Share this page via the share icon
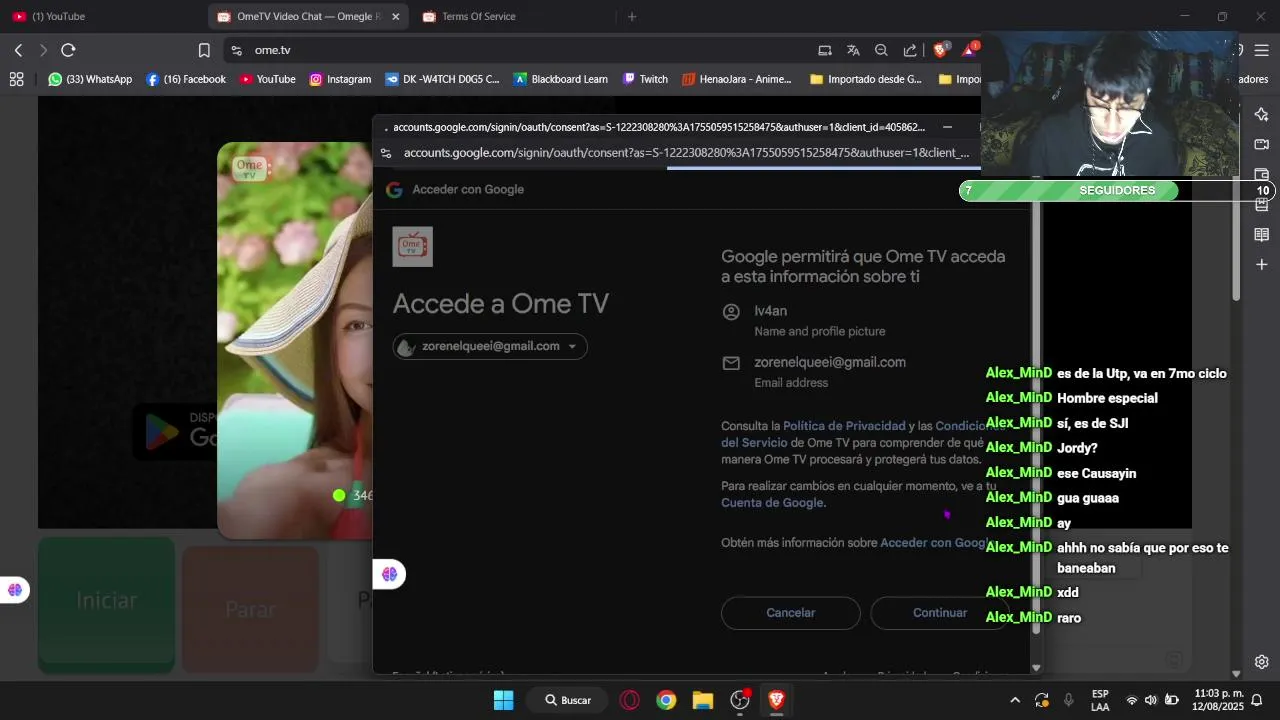Screen dimensions: 1280x720 click(910, 50)
